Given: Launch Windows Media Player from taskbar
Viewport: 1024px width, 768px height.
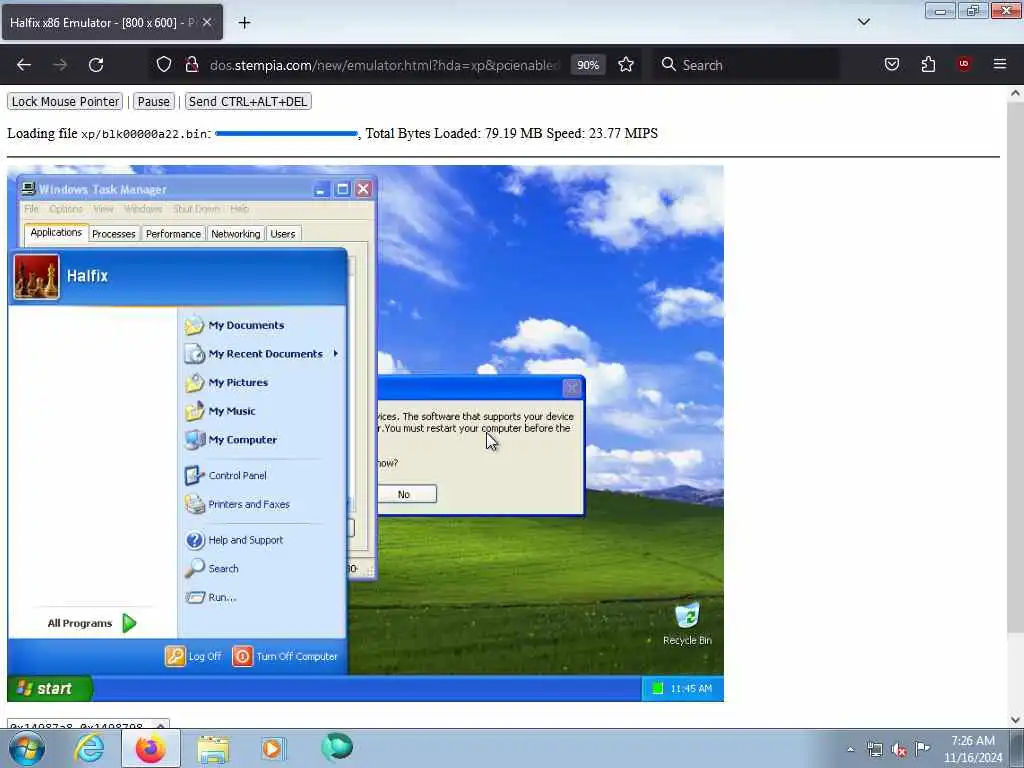Looking at the screenshot, I should [273, 748].
